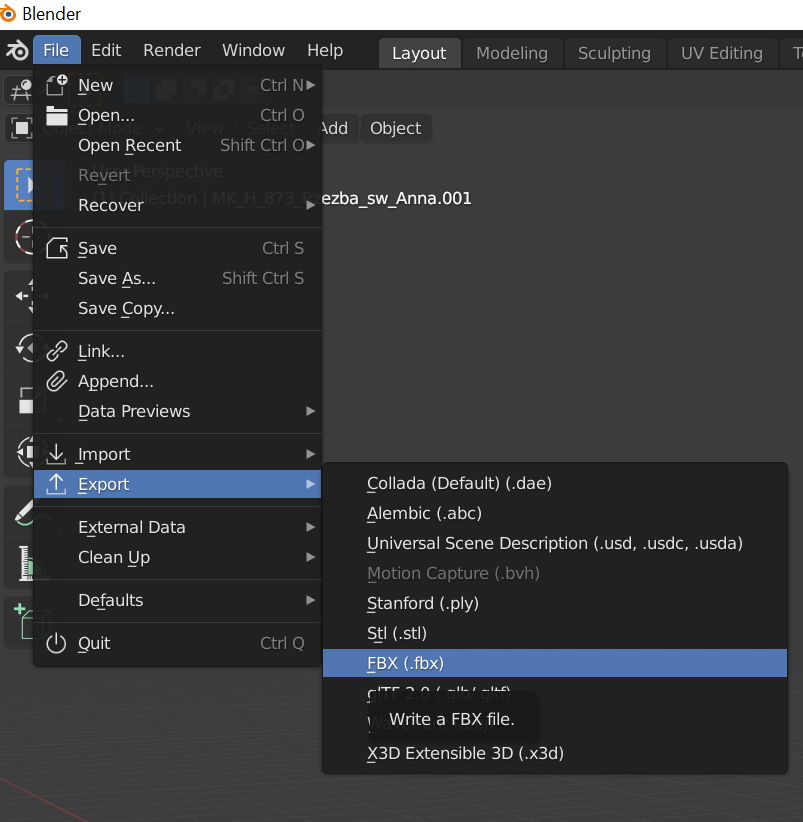Viewport: 803px width, 822px height.
Task: Choose Save As... entry
Action: click(178, 278)
